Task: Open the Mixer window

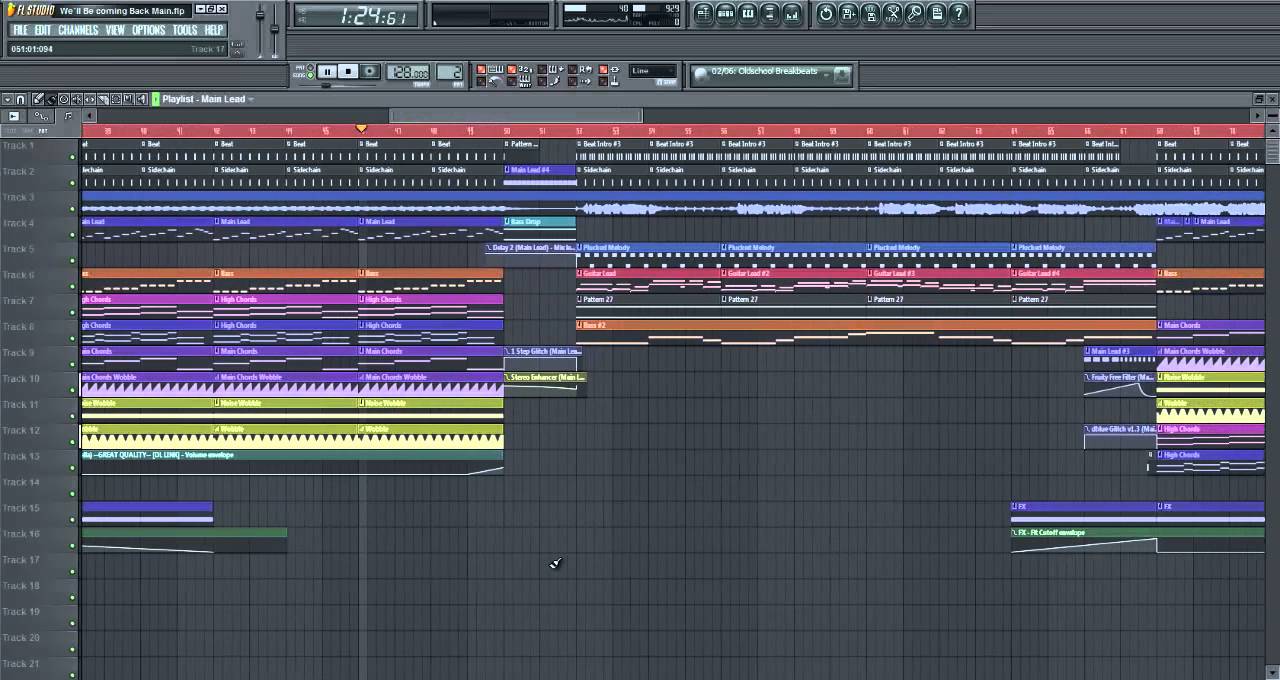Action: point(792,13)
